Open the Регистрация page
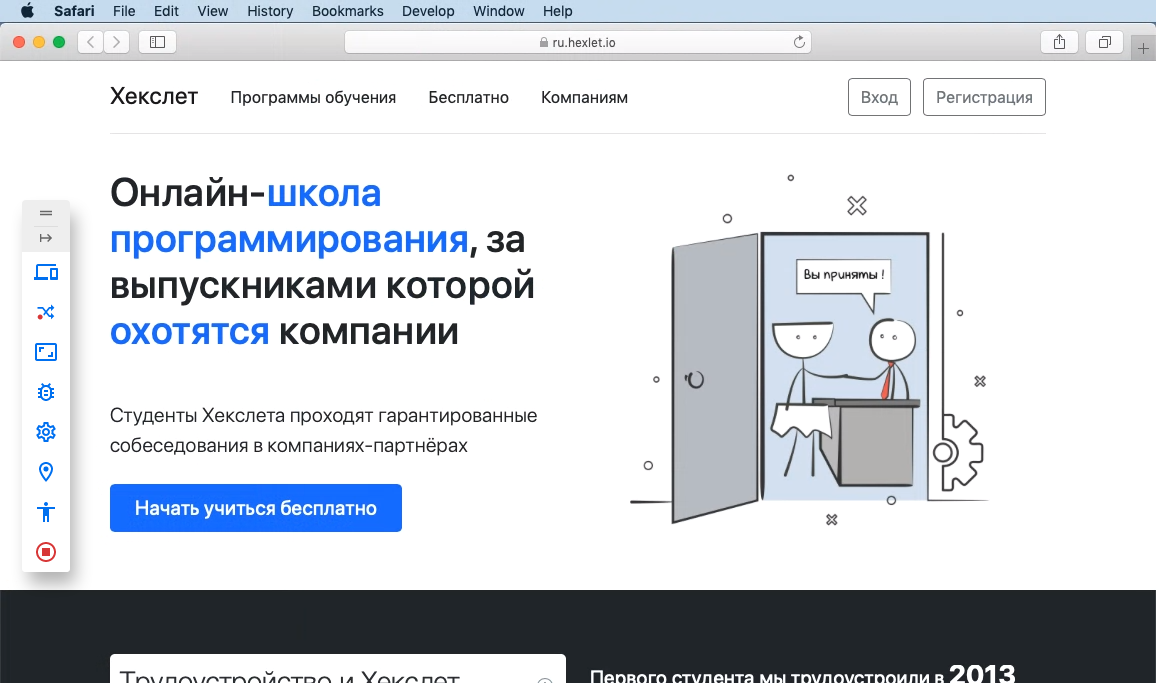Image resolution: width=1156 pixels, height=683 pixels. tap(984, 97)
